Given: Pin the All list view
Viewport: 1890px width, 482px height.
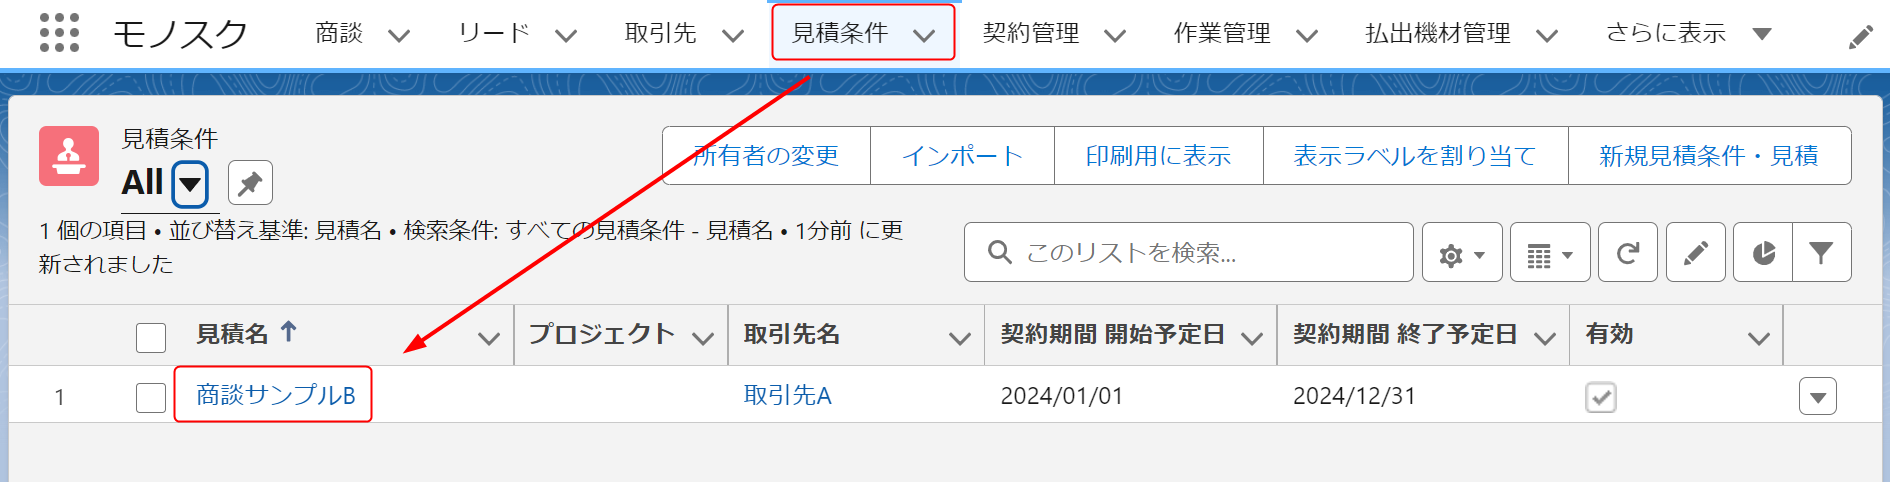Looking at the screenshot, I should point(250,183).
